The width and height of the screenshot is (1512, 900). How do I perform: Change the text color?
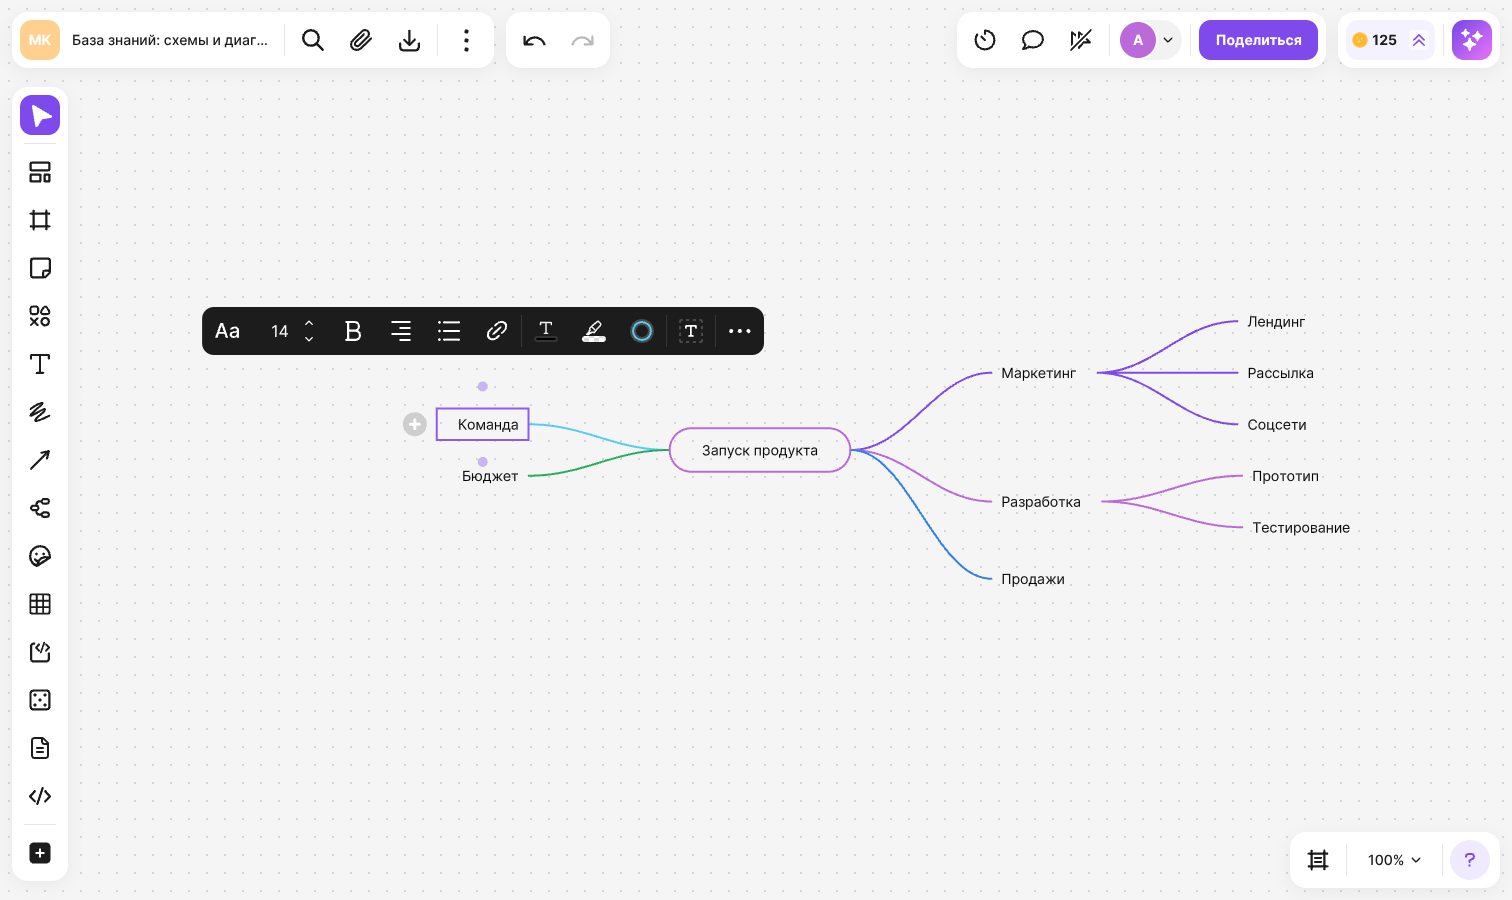coord(546,331)
